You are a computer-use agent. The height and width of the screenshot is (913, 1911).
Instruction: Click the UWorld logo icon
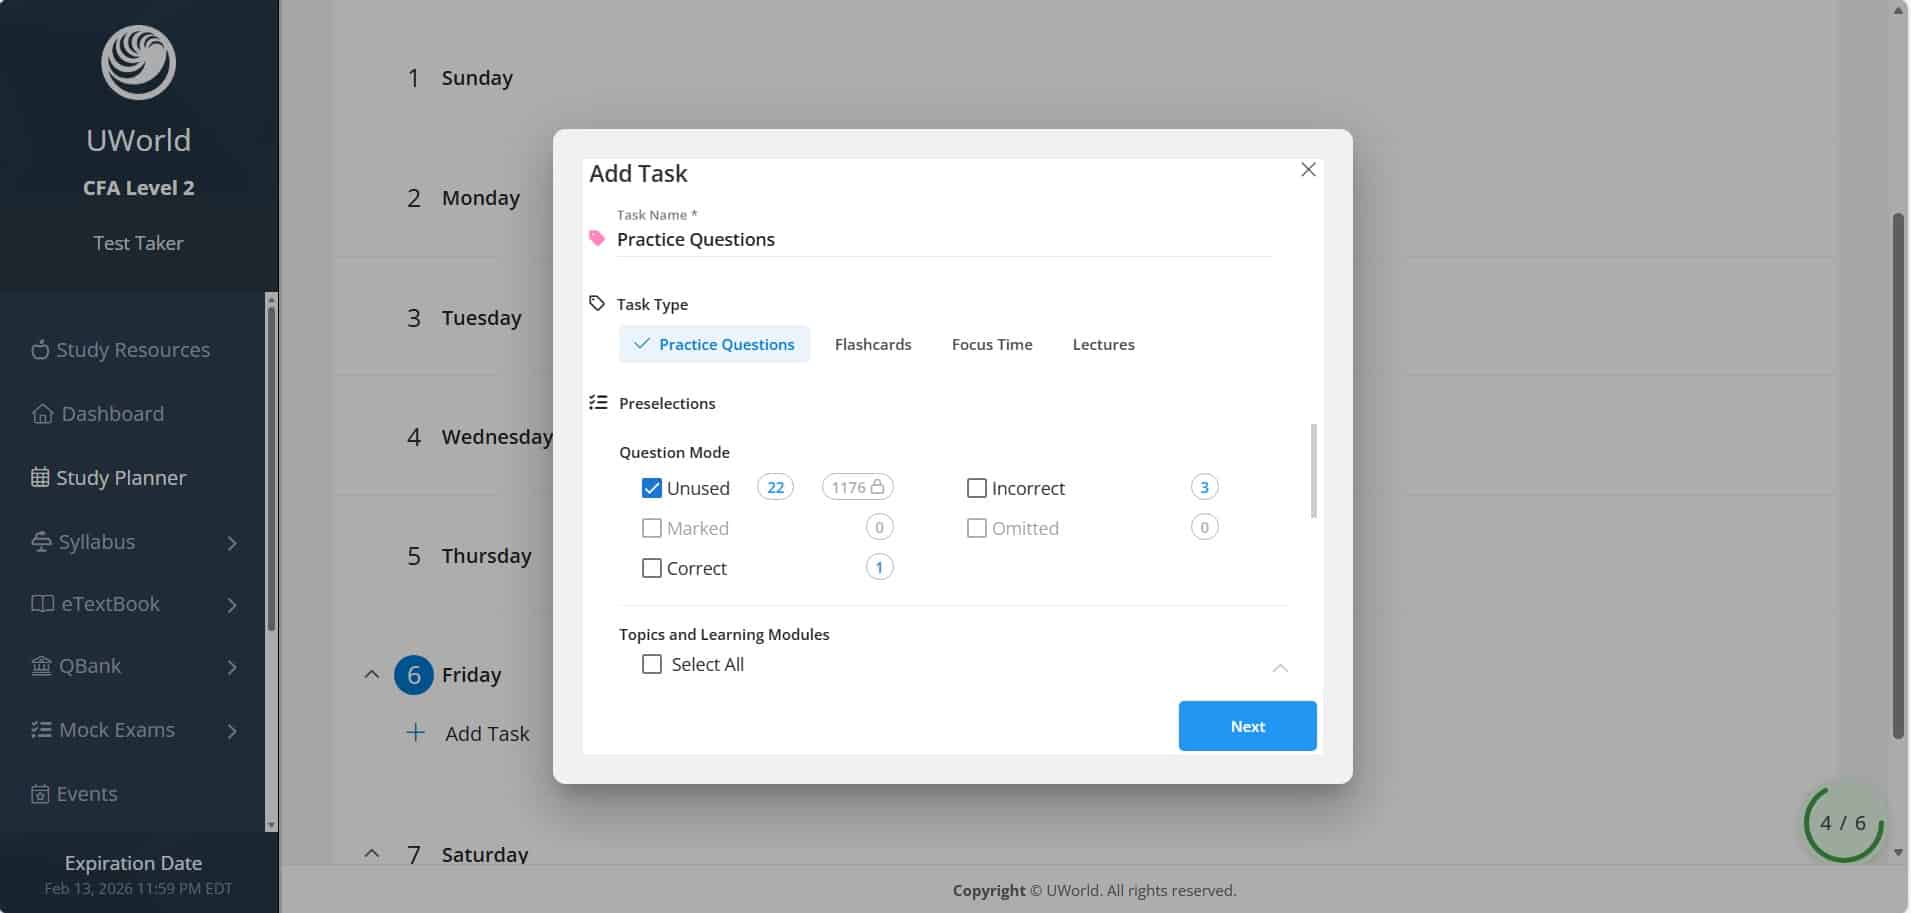[138, 62]
